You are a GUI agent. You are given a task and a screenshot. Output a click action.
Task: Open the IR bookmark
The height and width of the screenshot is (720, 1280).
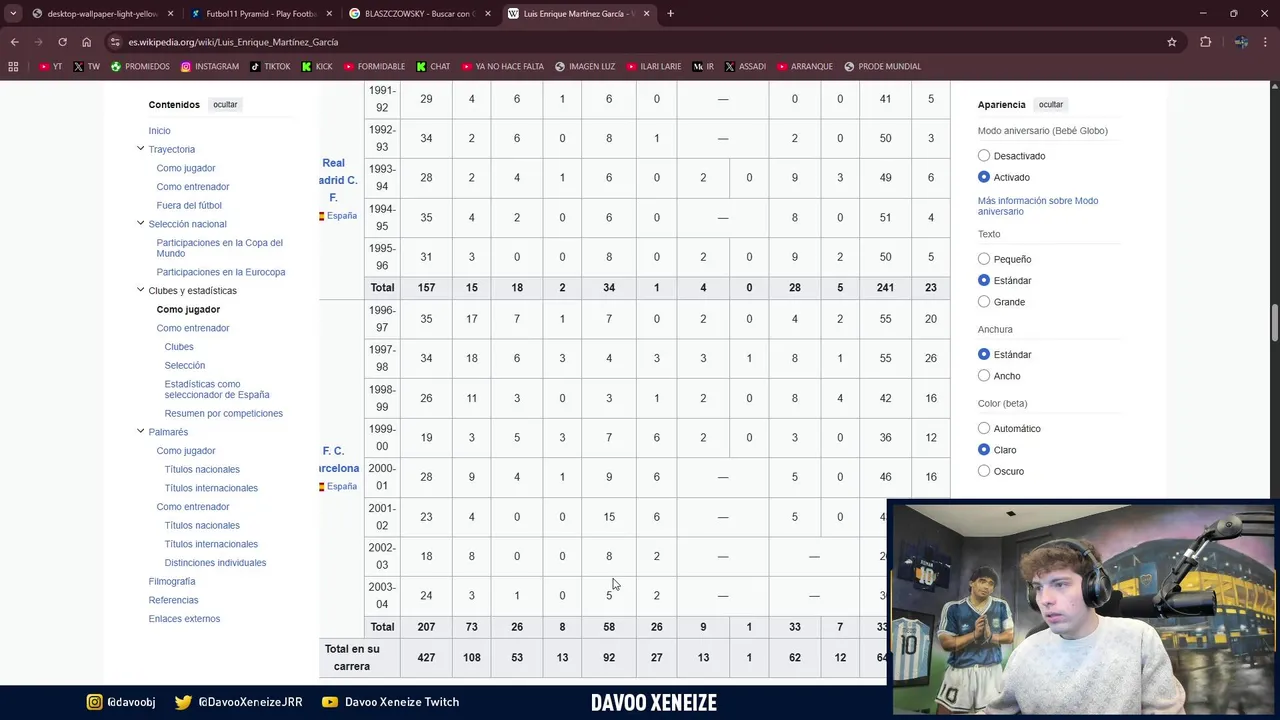pyautogui.click(x=703, y=67)
